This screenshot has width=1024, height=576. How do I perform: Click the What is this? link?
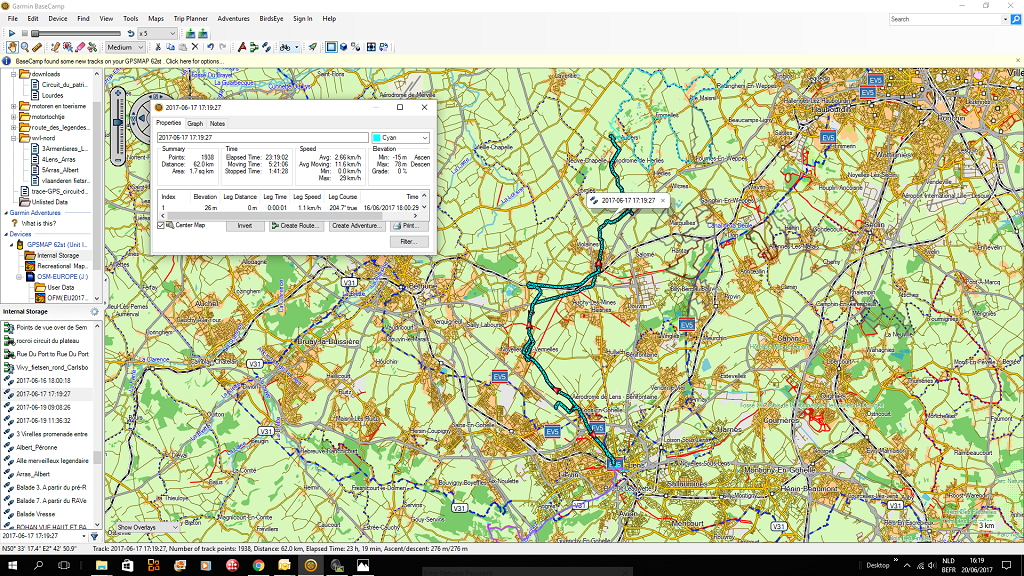[39, 223]
